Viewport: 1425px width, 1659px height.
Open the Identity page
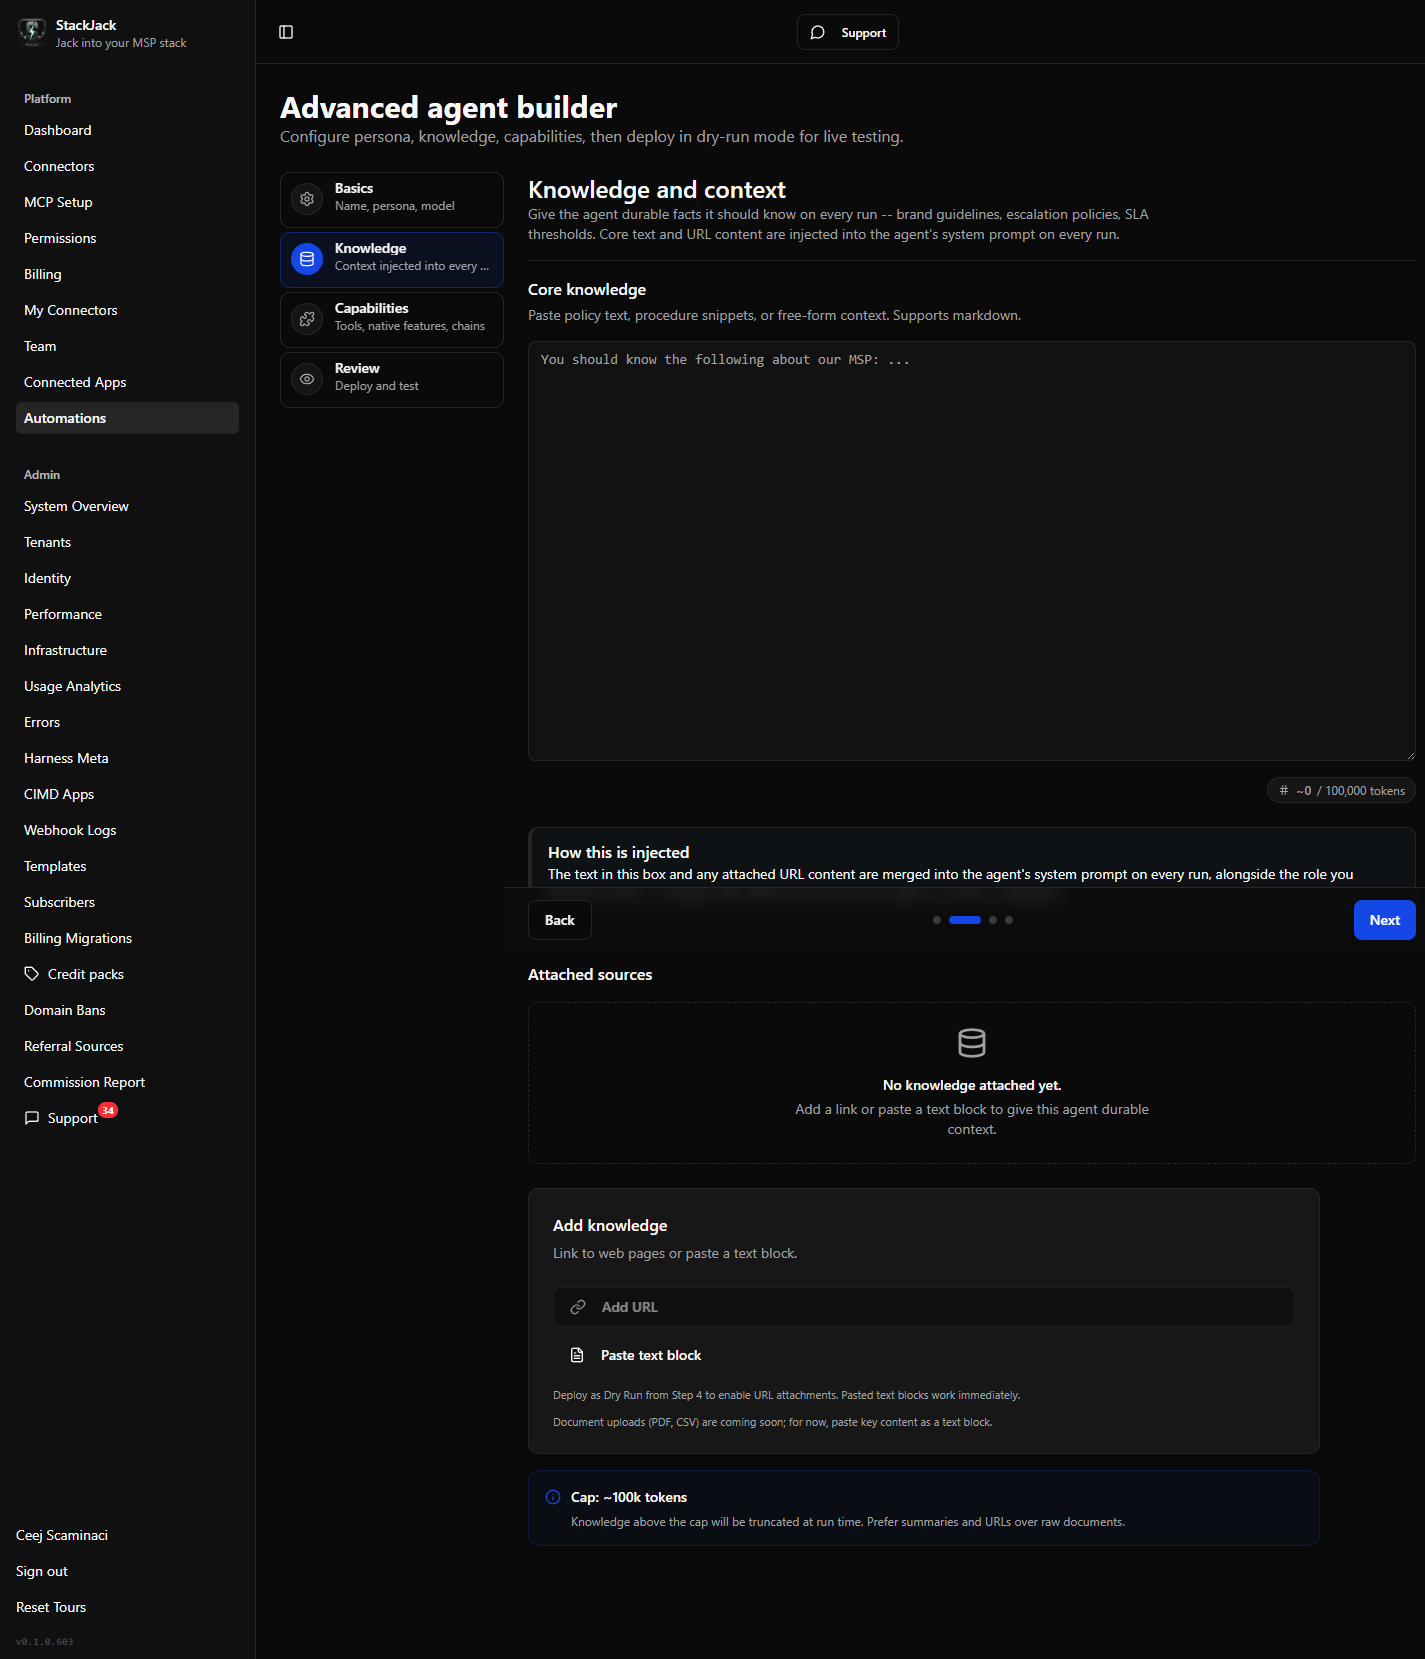[127, 578]
